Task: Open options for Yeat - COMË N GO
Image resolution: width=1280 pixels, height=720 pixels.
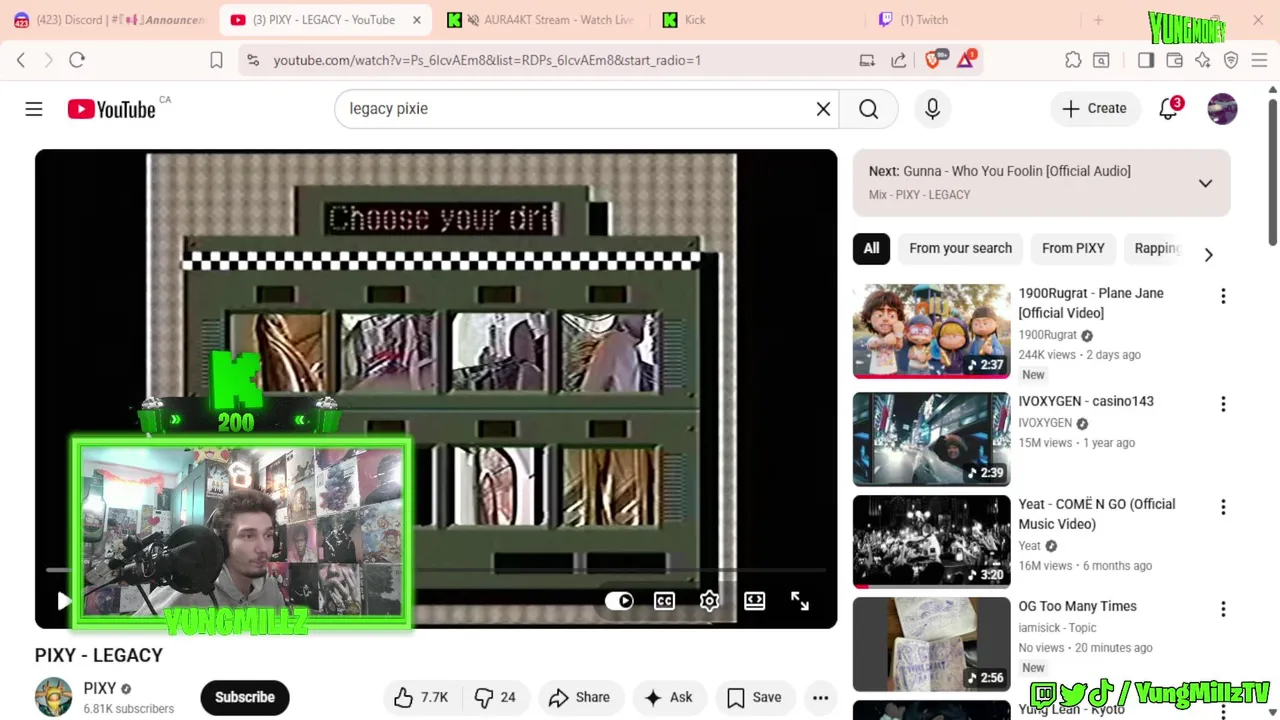Action: tap(1222, 507)
